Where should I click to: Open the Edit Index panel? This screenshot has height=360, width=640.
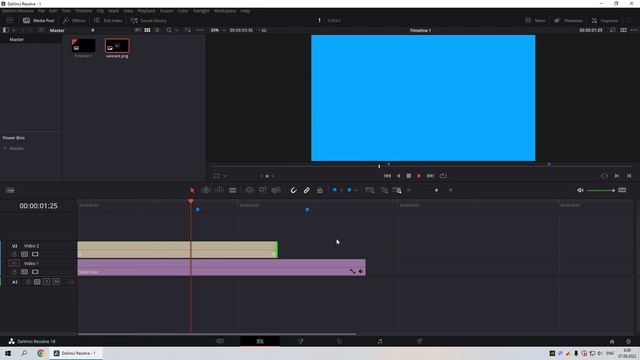point(108,20)
